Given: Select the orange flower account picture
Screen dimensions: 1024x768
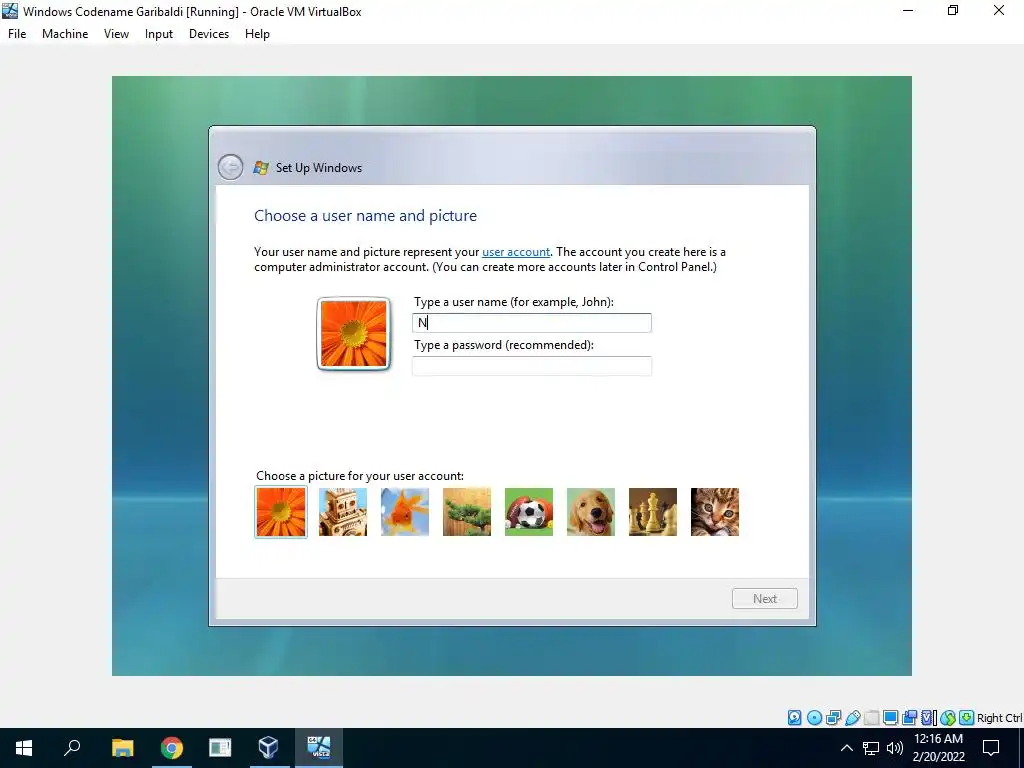Looking at the screenshot, I should [x=281, y=512].
